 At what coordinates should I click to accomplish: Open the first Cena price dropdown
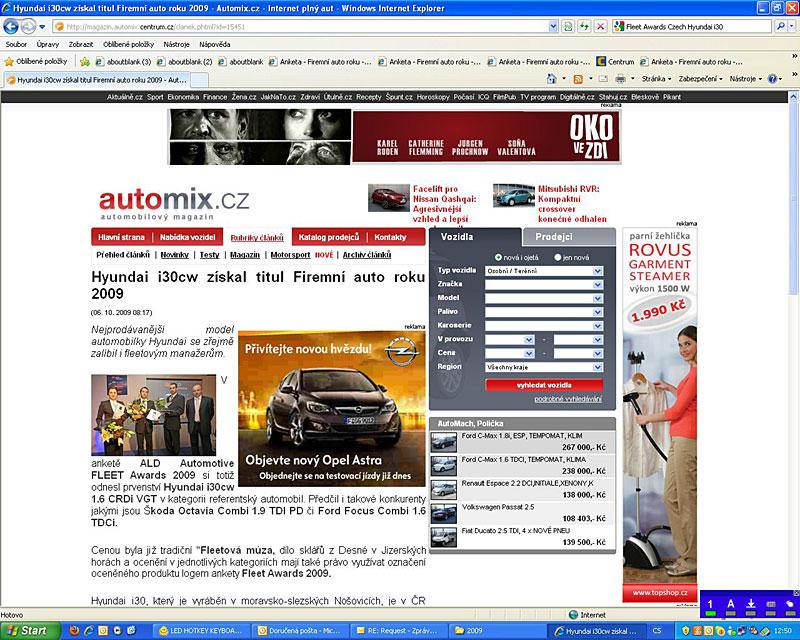(510, 354)
